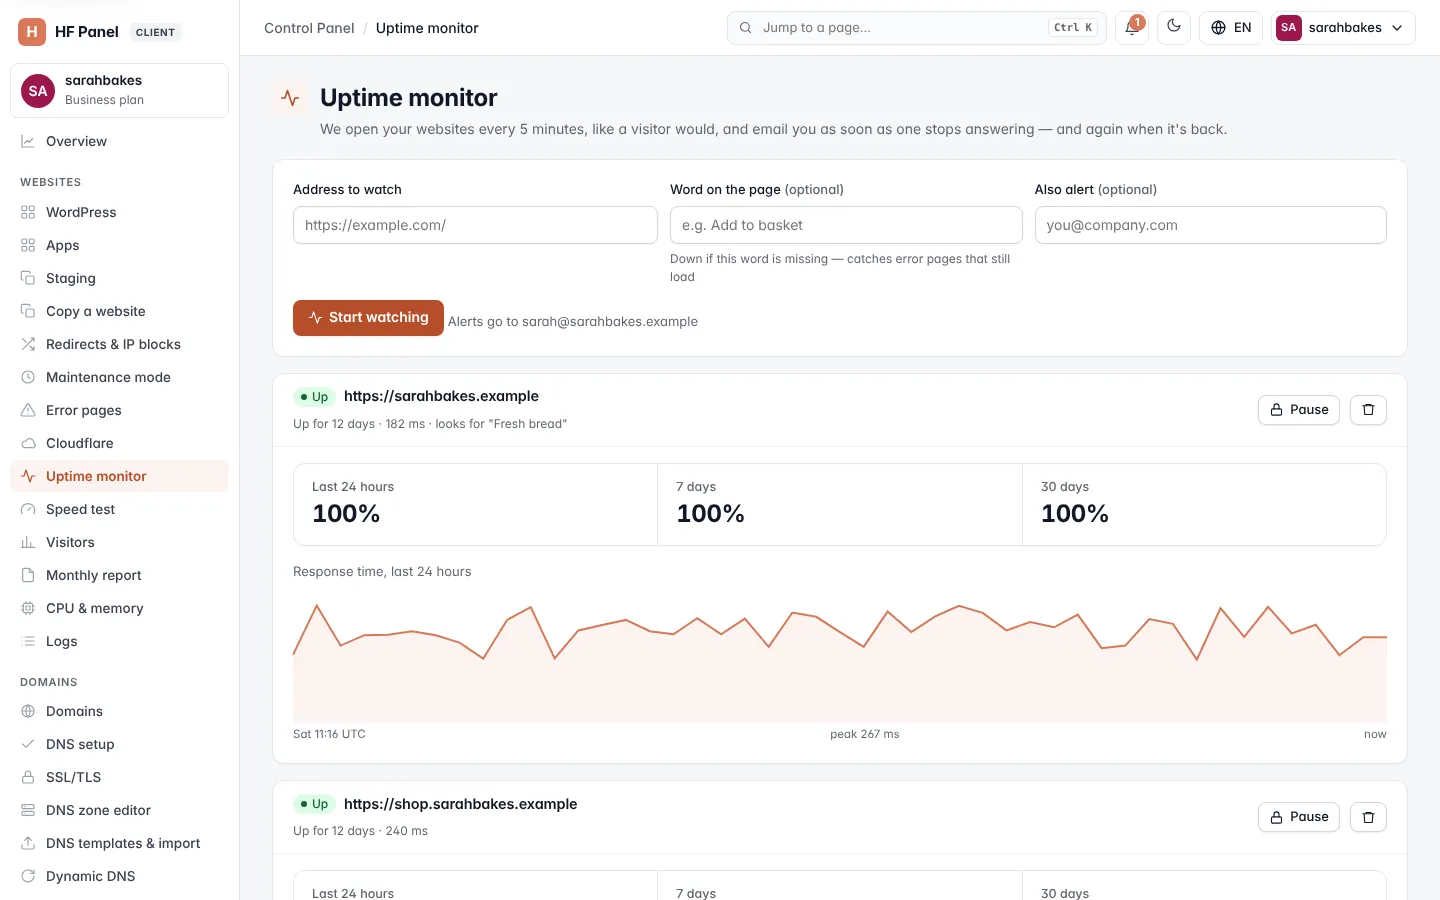Open DNS templates & import

click(x=119, y=843)
